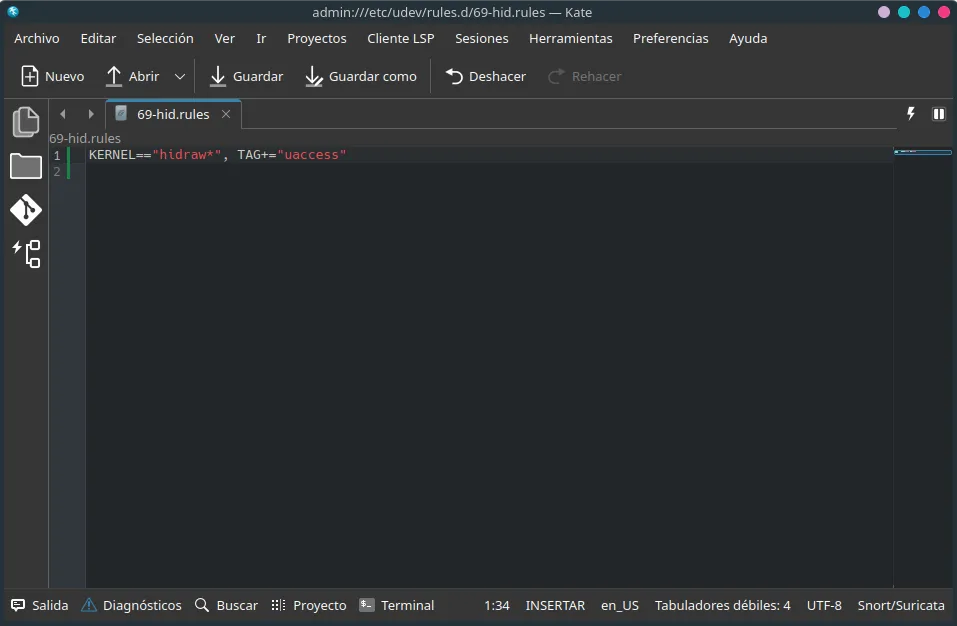
Task: Click the KERNEL keyword in line 1
Action: tap(112, 155)
